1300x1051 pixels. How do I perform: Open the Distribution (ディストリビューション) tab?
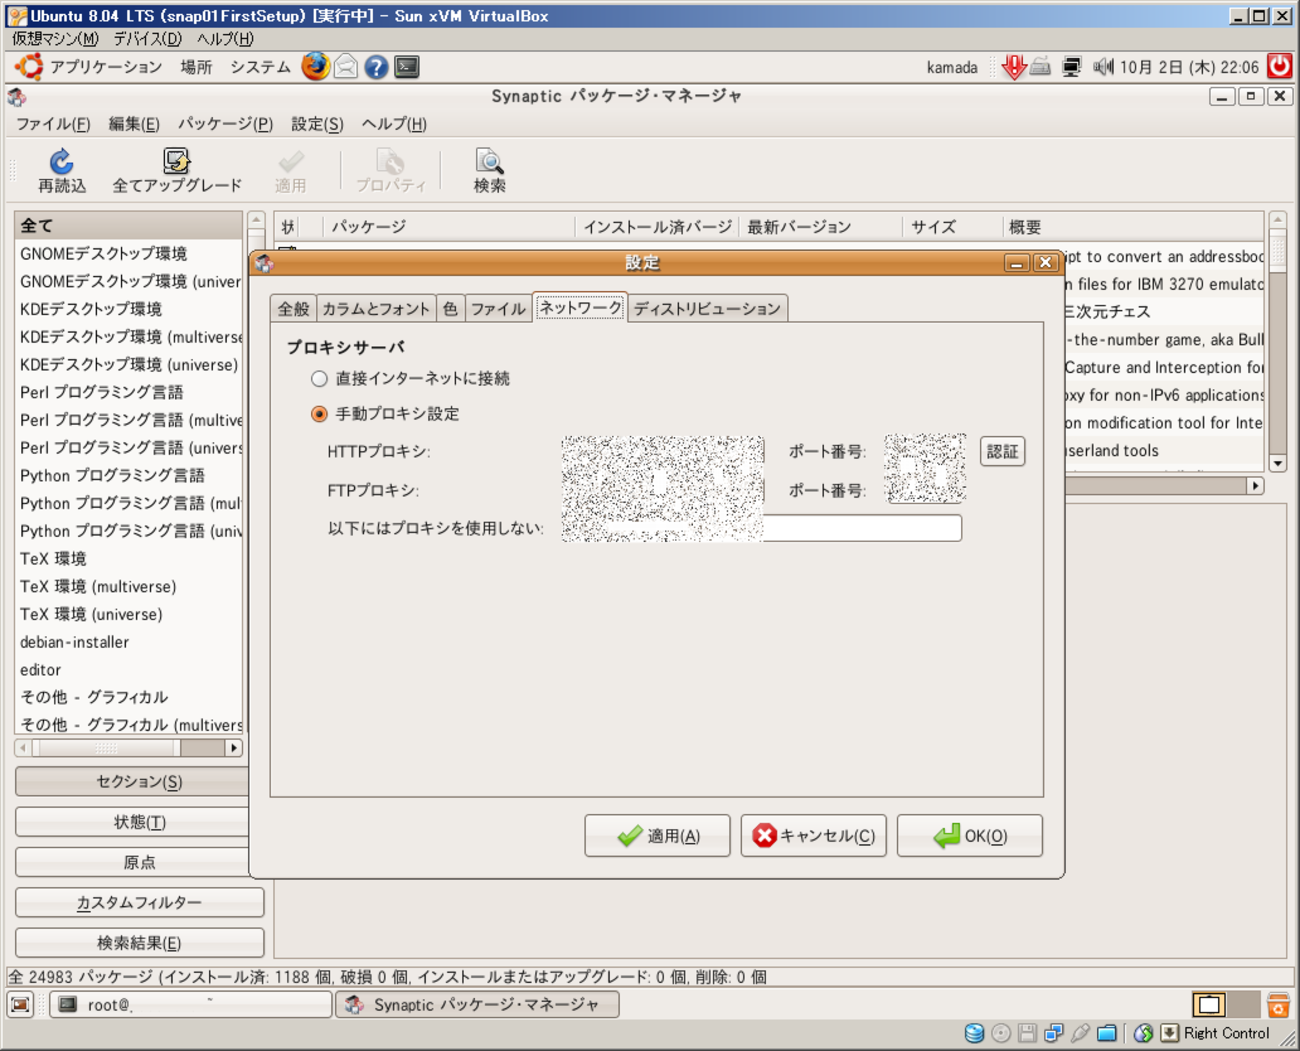coord(707,309)
